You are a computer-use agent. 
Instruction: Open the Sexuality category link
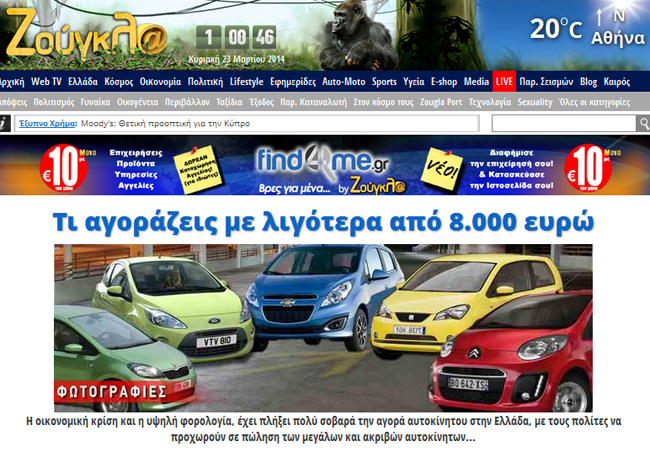click(x=535, y=102)
